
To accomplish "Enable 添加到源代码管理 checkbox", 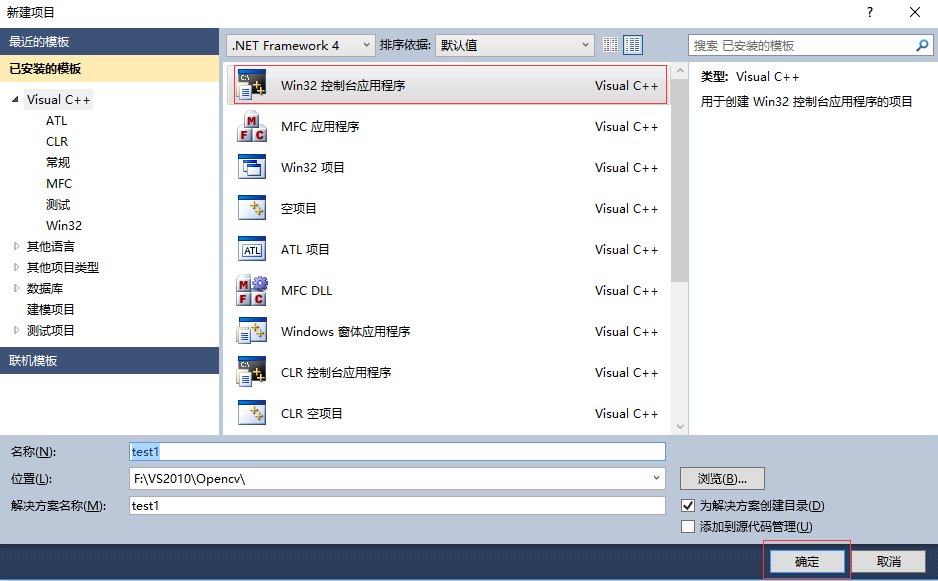I will tap(688, 527).
